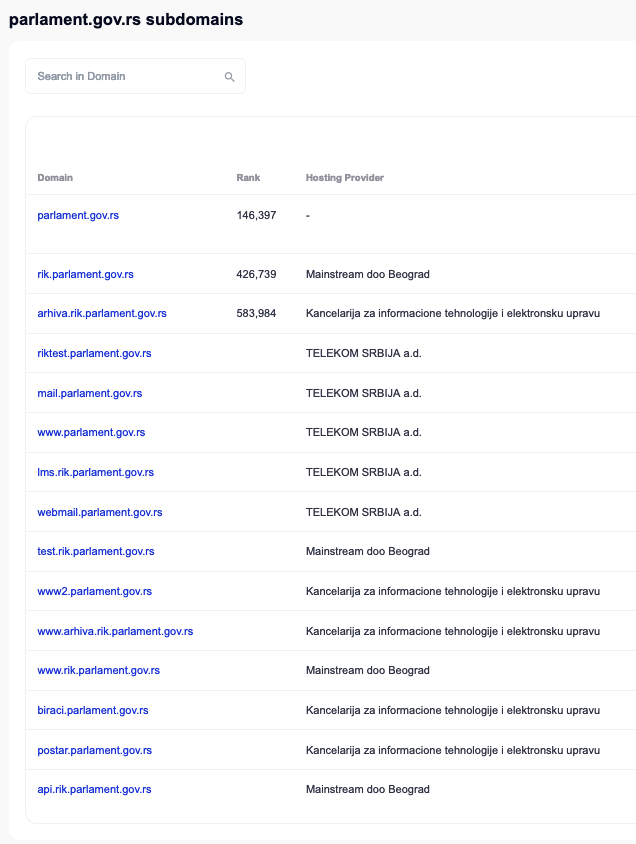636x844 pixels.
Task: Click the Hosting Provider column header
Action: 344,178
